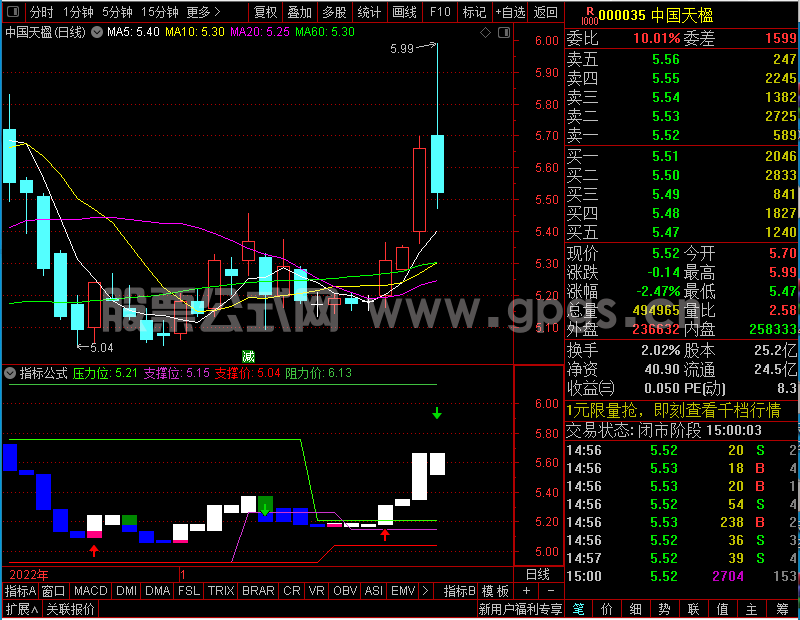Viewport: 800px width, 620px height.
Task: Click the green 减 marker under the chart
Action: coord(248,356)
